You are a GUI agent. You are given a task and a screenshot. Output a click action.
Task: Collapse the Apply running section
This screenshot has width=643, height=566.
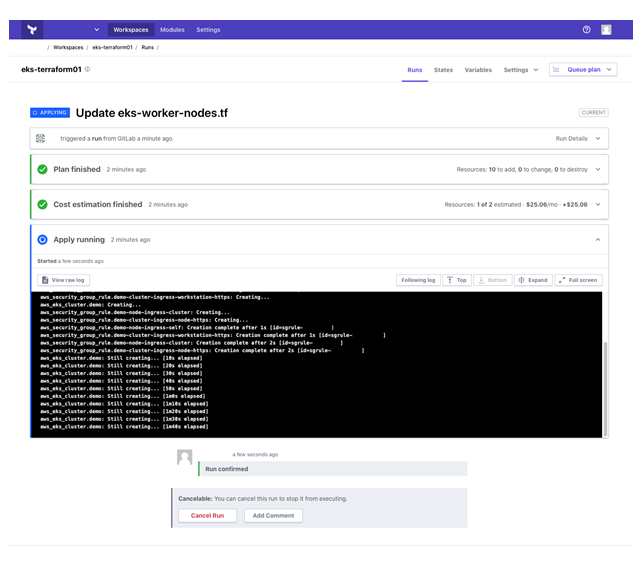598,240
